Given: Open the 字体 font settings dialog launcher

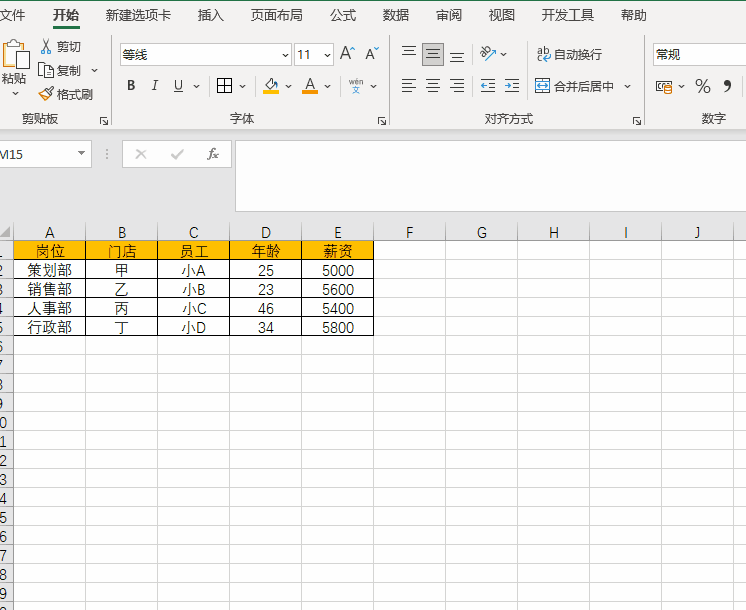Looking at the screenshot, I should coord(382,121).
